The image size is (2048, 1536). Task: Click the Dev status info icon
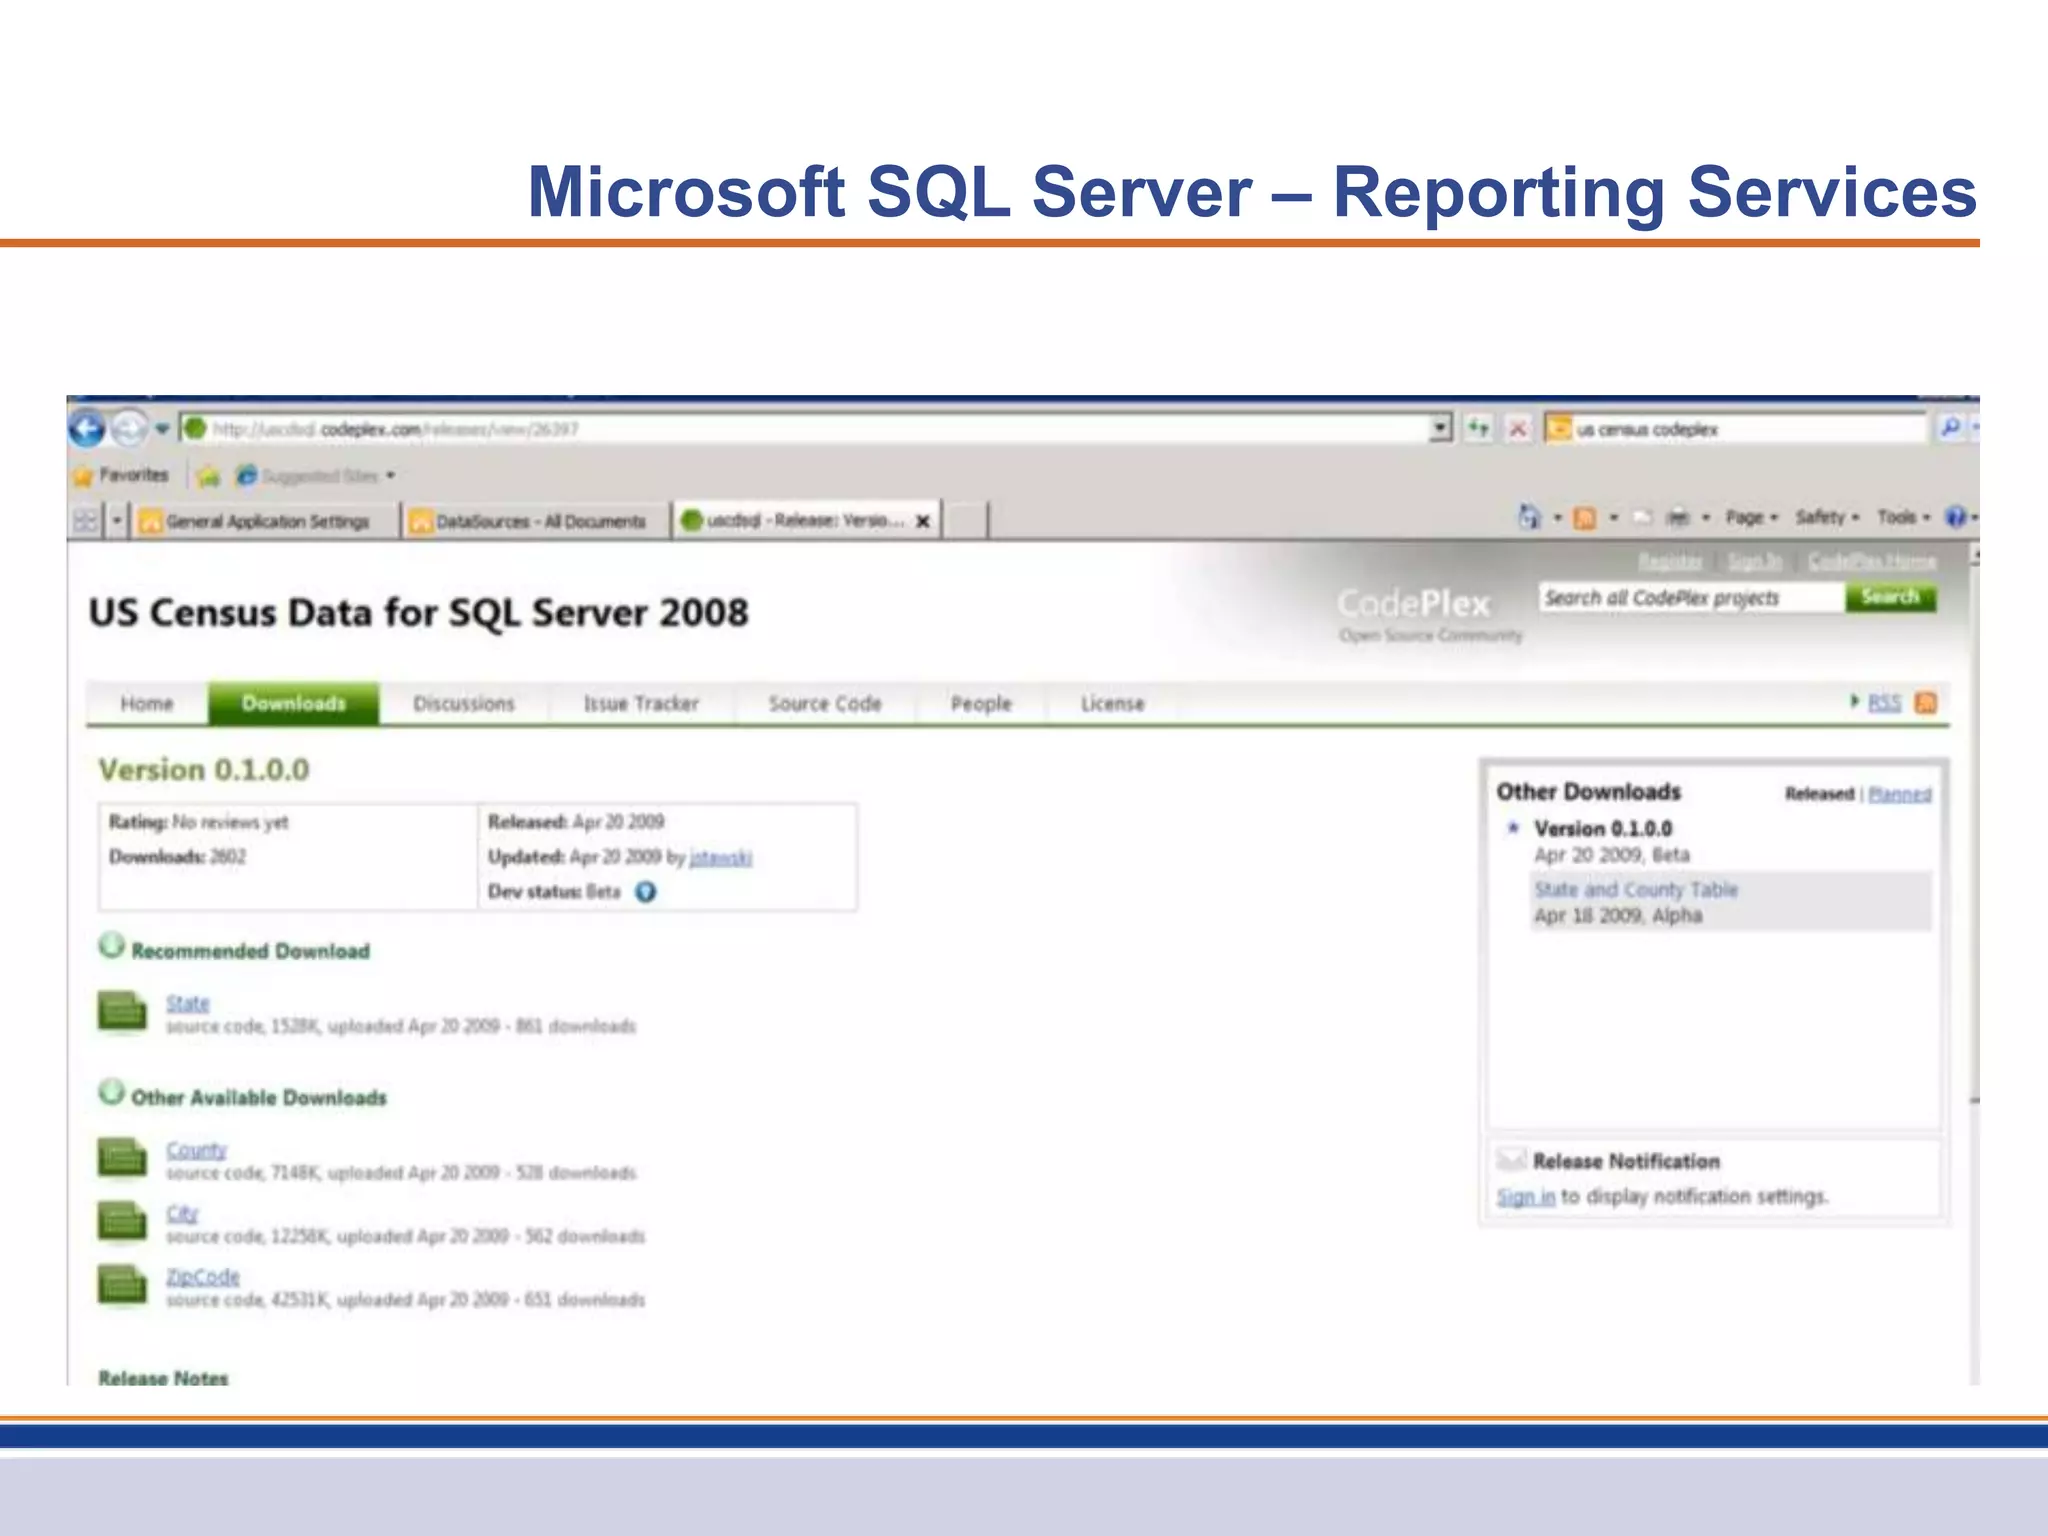646,891
